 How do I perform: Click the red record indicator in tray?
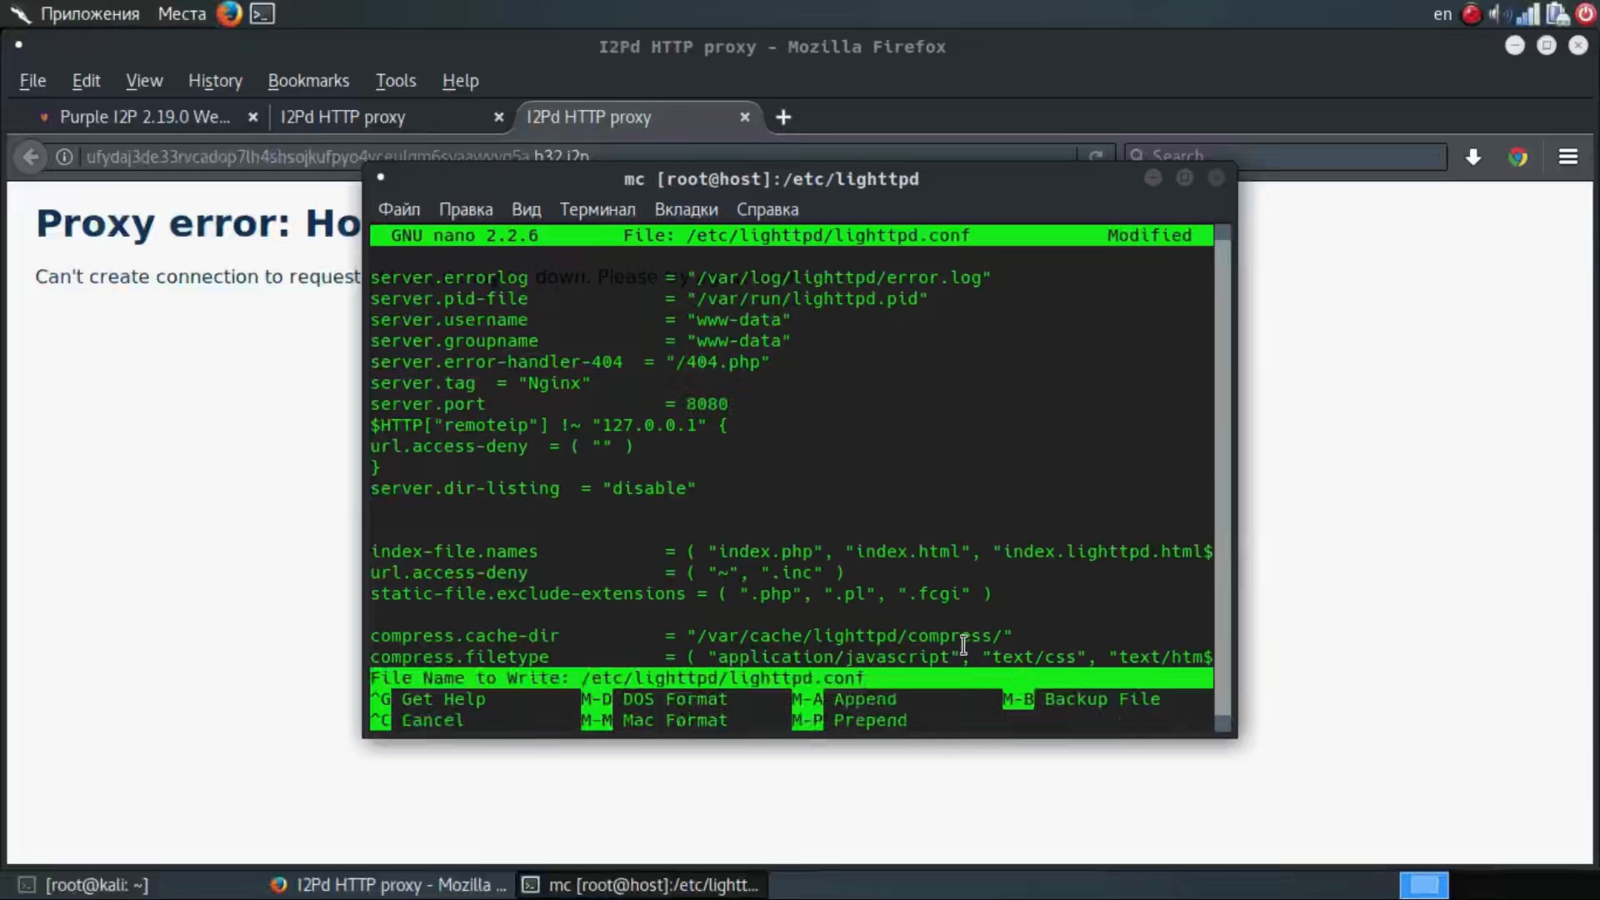point(1471,14)
